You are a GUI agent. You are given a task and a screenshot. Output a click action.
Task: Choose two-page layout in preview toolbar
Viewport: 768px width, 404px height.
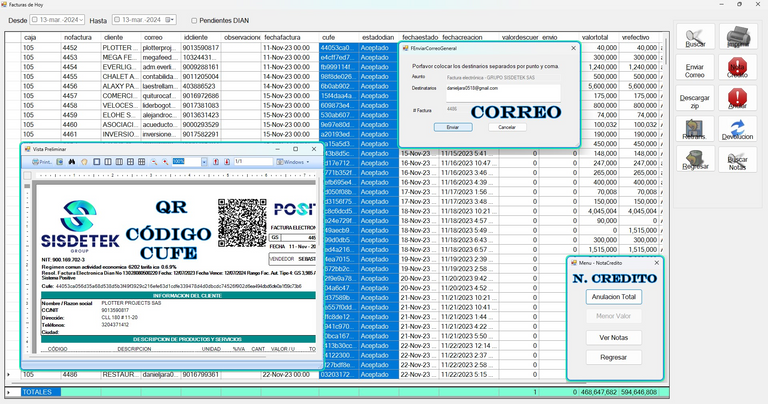click(108, 162)
